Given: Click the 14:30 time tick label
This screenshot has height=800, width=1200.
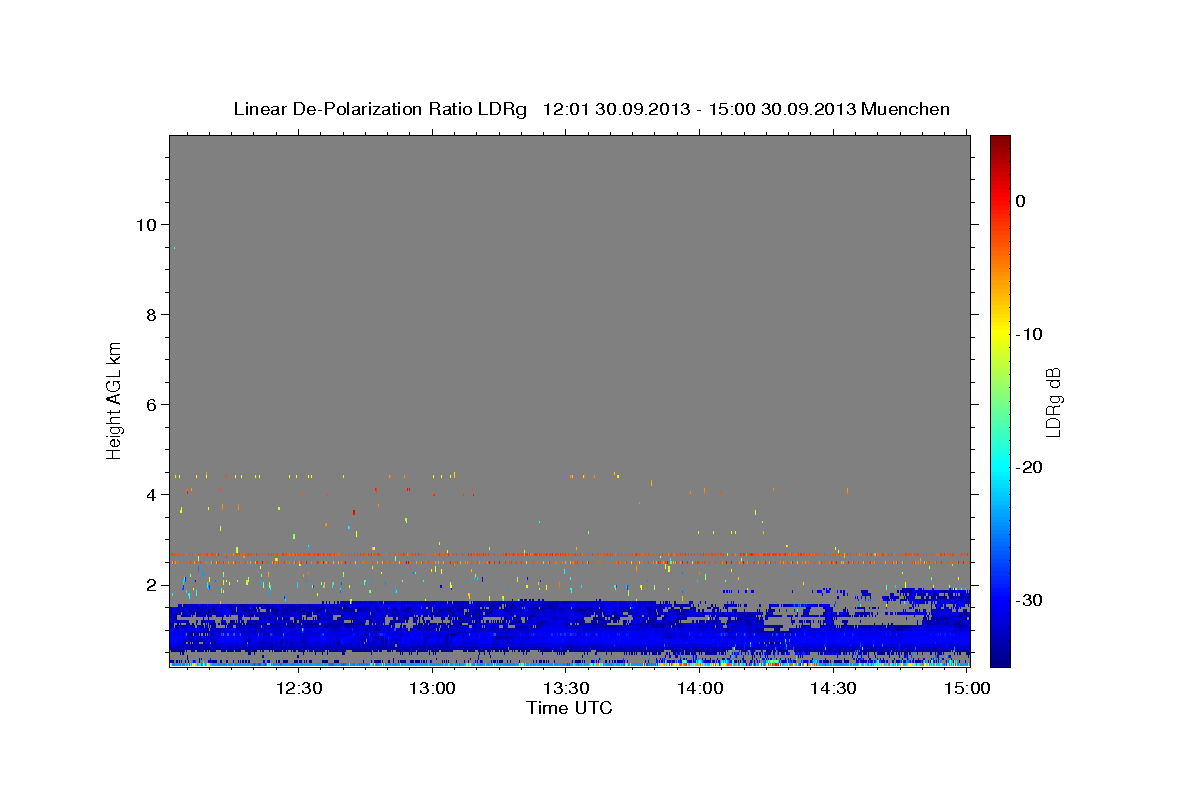Looking at the screenshot, I should 834,688.
